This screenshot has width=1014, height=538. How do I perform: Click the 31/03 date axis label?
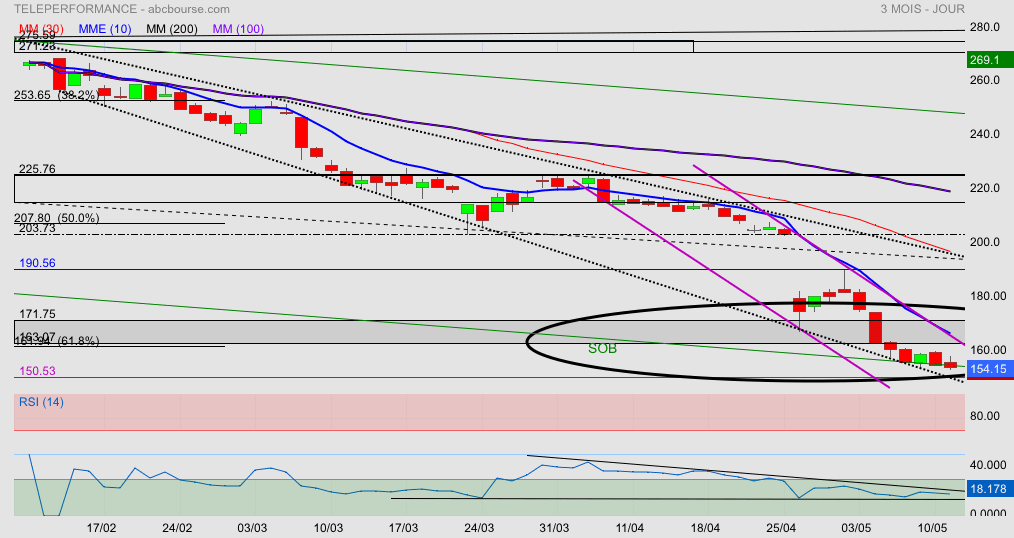(554, 528)
